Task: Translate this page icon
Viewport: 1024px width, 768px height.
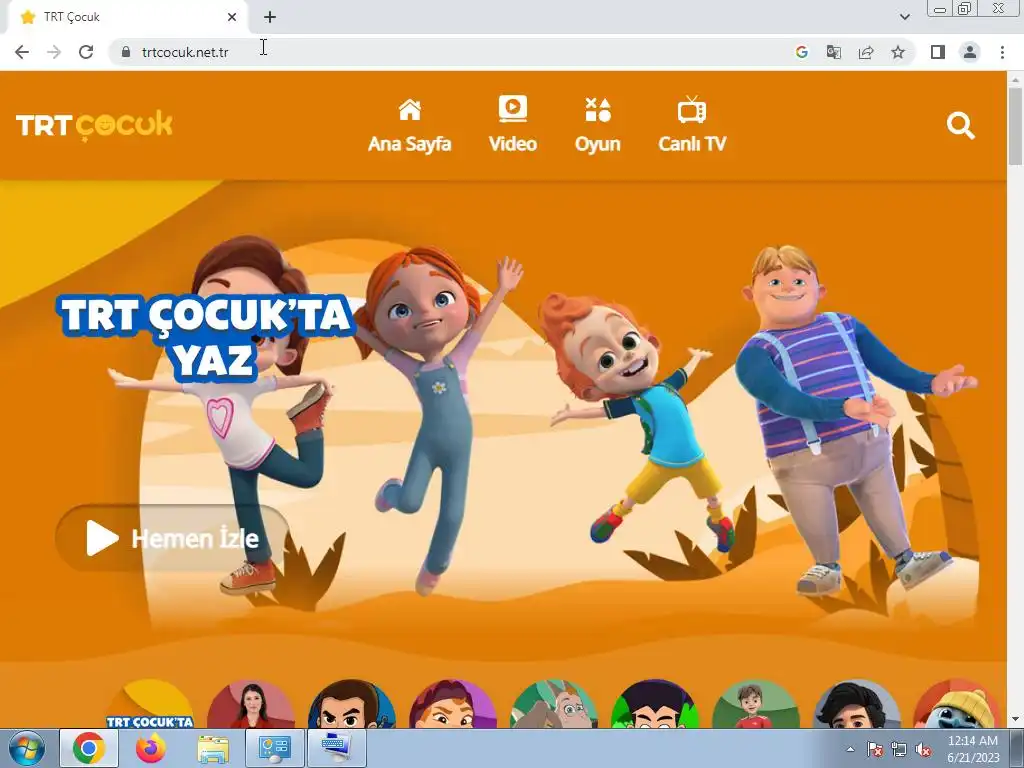Action: pos(833,52)
